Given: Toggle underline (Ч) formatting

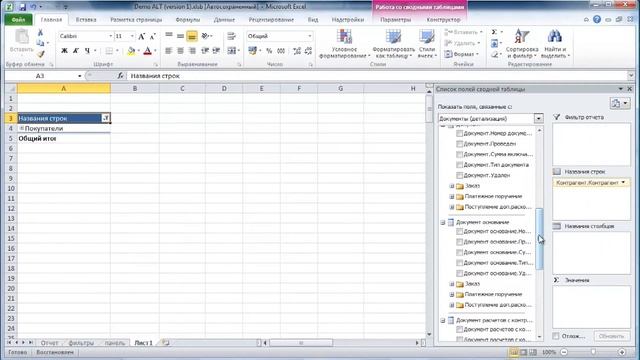Looking at the screenshot, I should [87, 51].
